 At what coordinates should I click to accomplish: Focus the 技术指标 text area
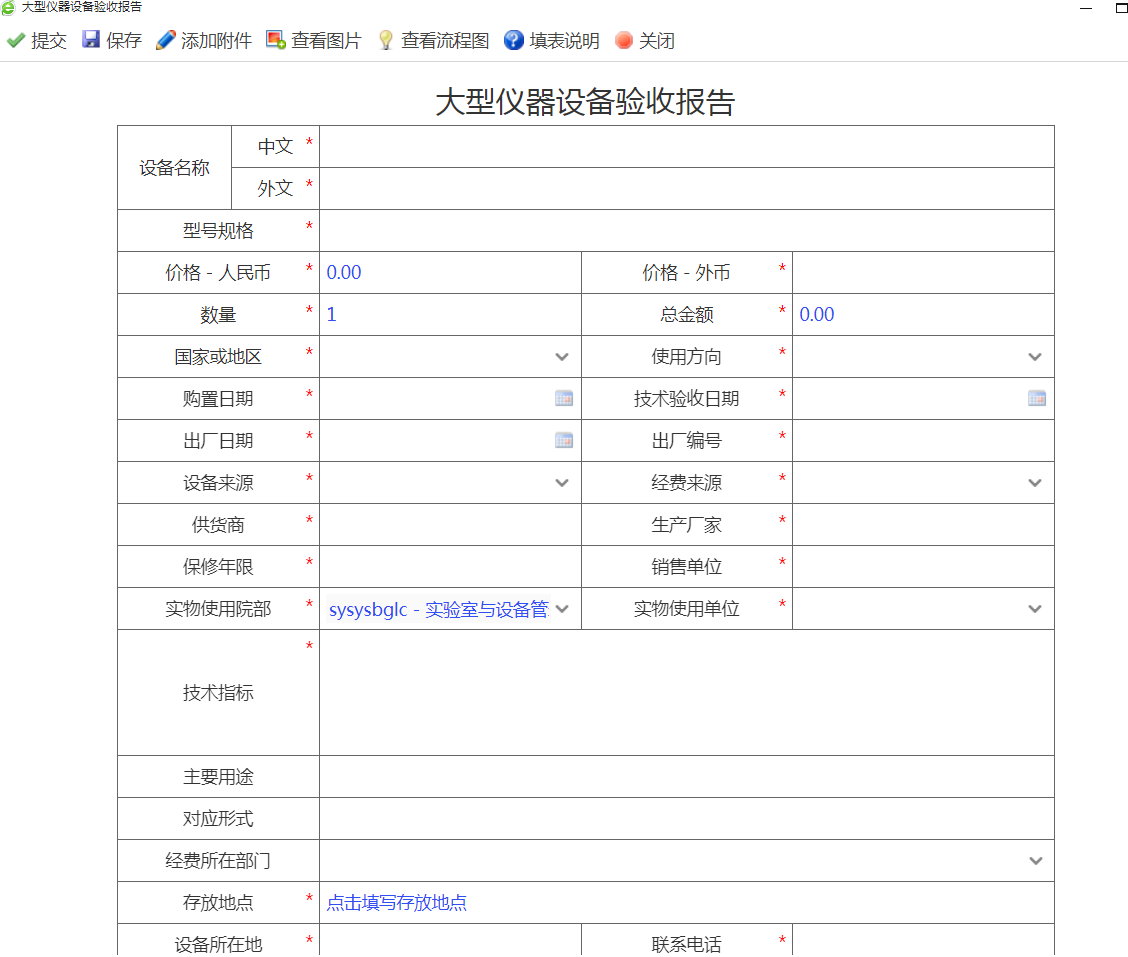[x=686, y=692]
